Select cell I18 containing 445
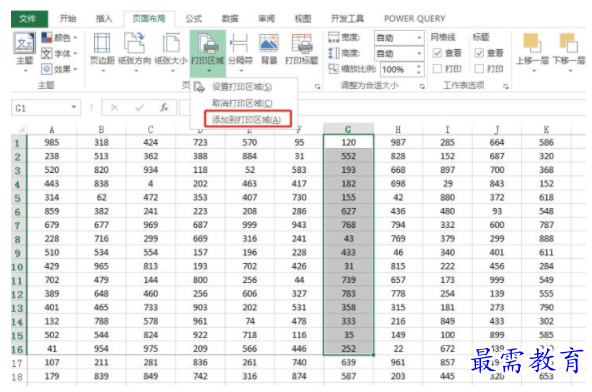 [x=447, y=376]
